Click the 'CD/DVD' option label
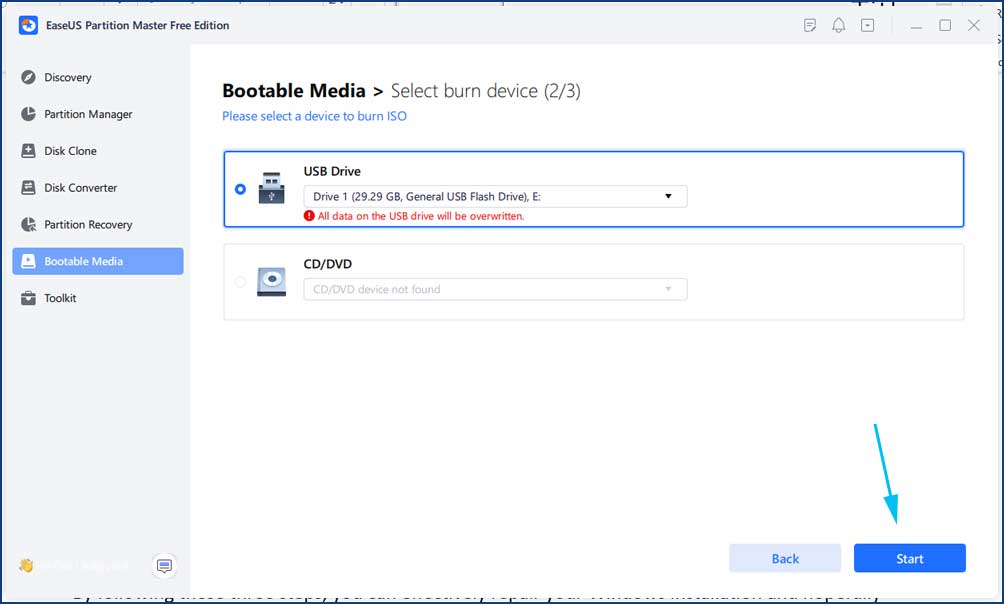Viewport: 1004px width, 604px height. [328, 264]
